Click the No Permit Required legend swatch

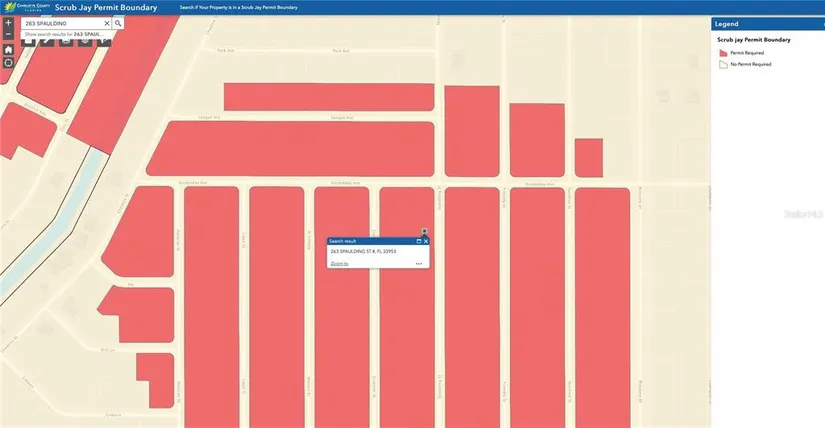point(723,65)
